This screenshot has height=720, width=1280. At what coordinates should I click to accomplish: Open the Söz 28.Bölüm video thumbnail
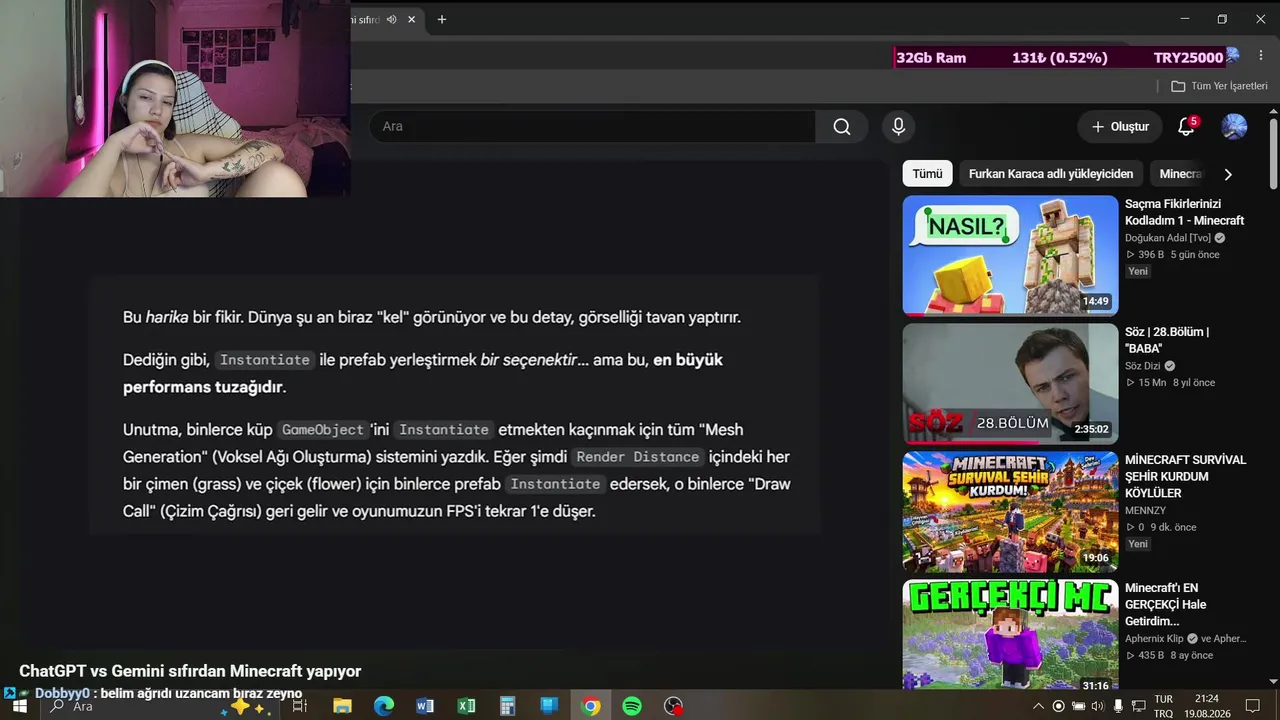[1010, 383]
